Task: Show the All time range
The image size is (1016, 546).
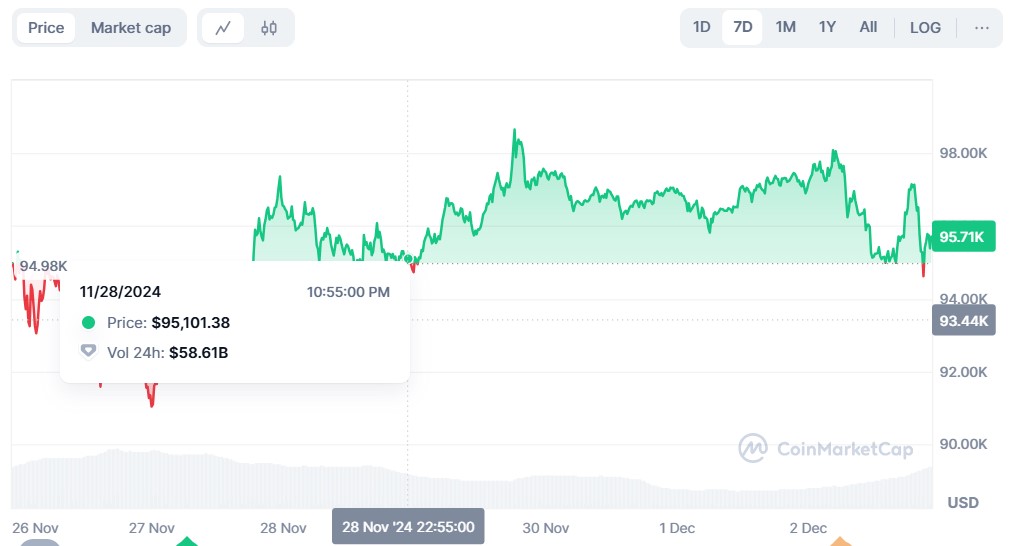Action: (868, 27)
